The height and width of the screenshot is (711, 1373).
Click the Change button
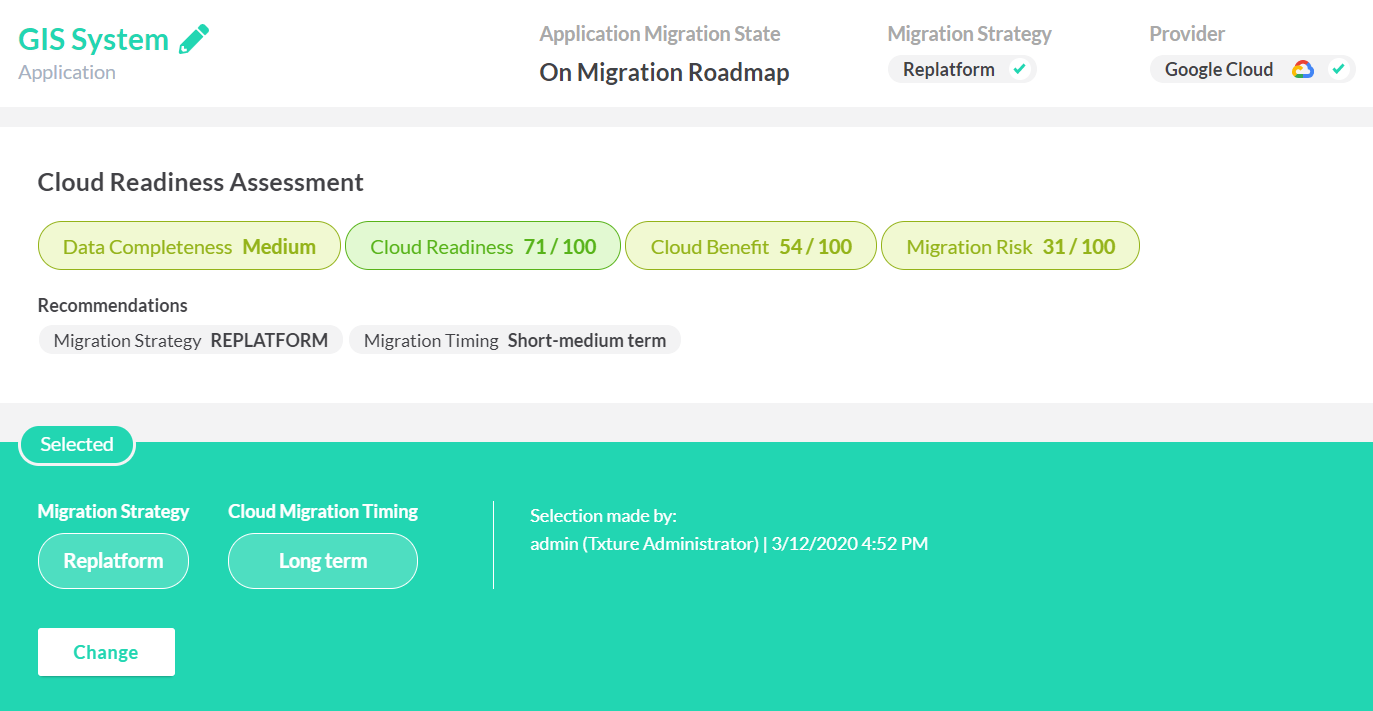pos(106,652)
